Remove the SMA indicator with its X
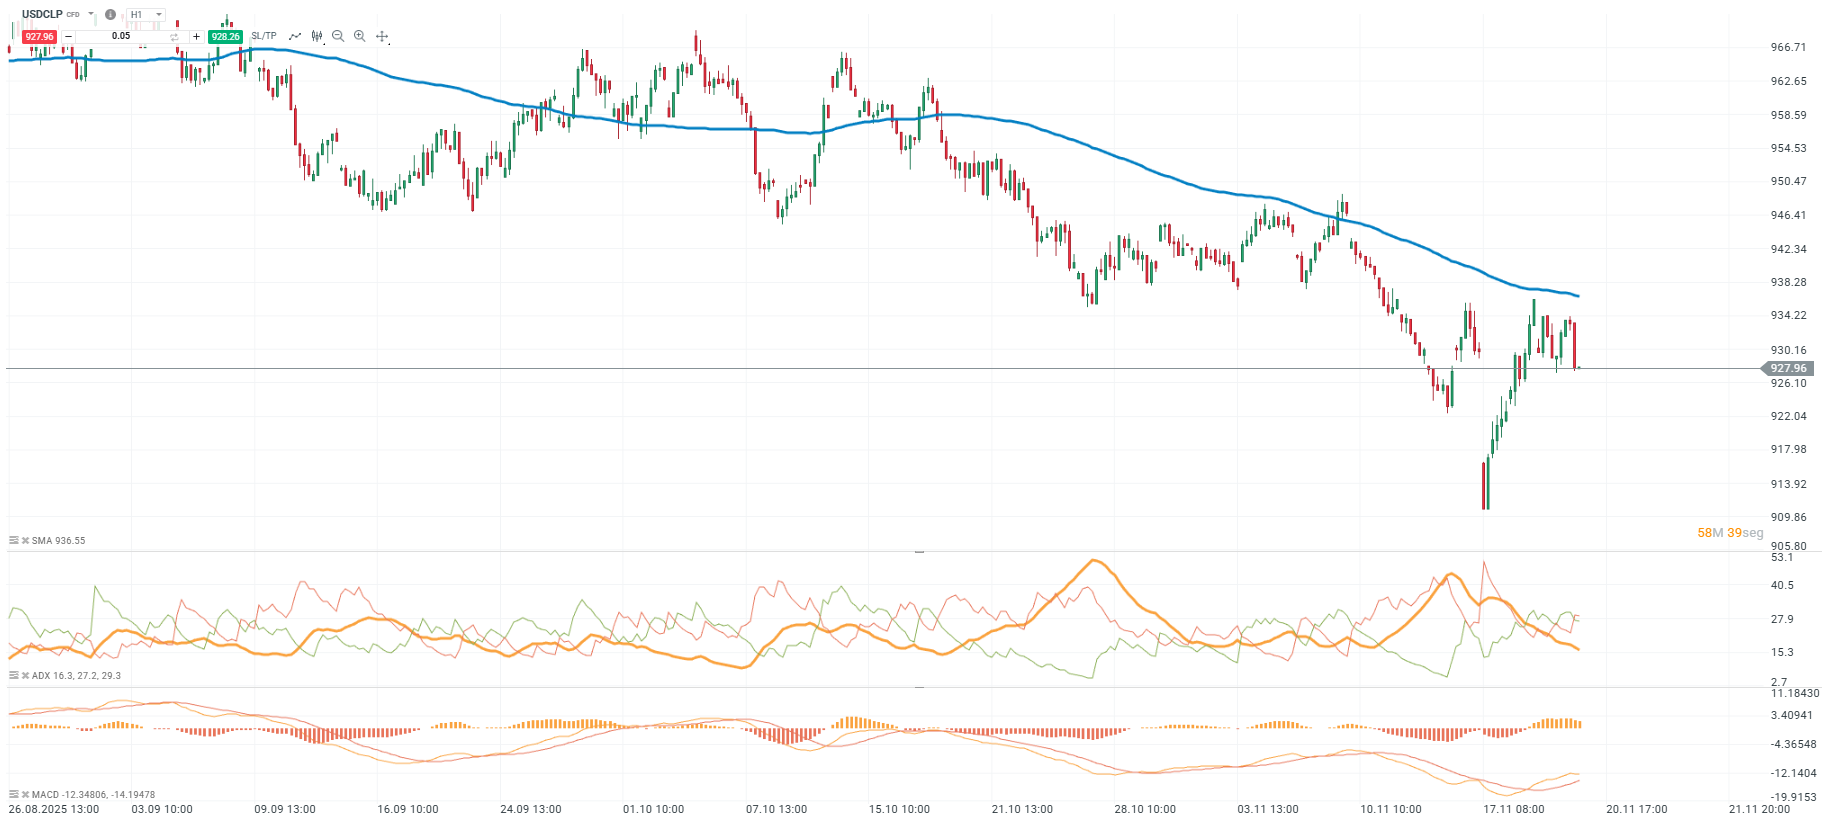1822x817 pixels. [25, 541]
